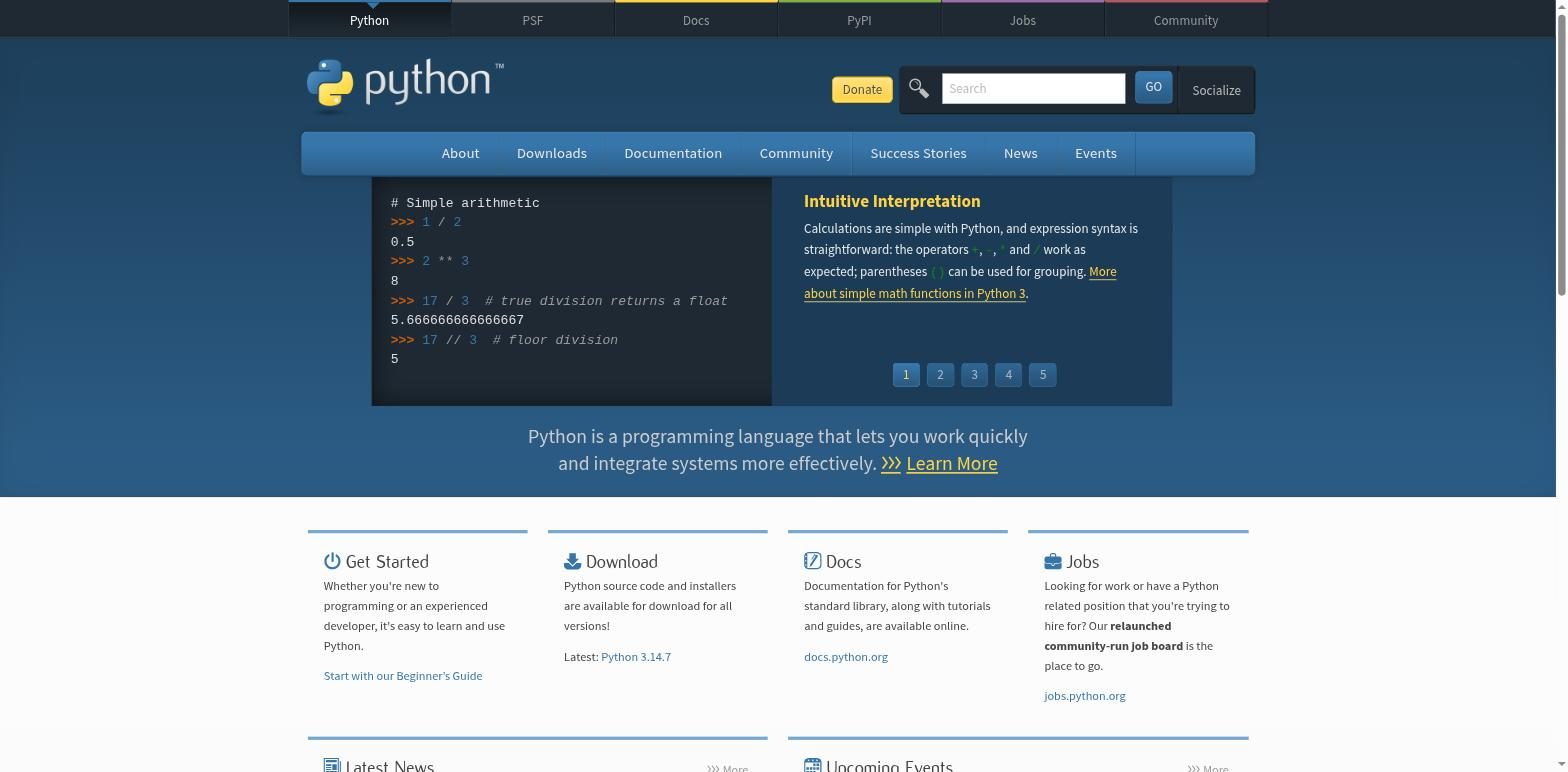
Task: Click the 5.666666666666667 output line
Action: coord(457,320)
